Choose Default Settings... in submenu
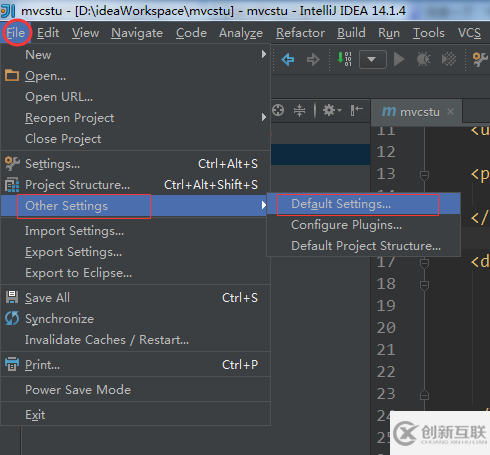 click(x=364, y=204)
